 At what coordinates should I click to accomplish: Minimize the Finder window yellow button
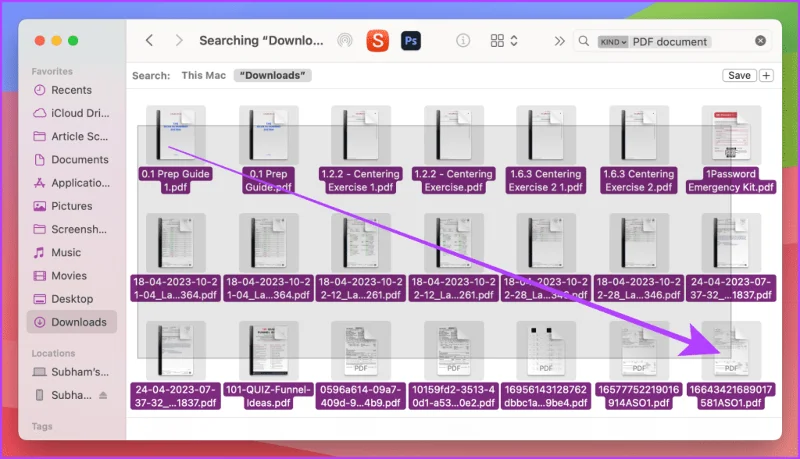click(x=57, y=41)
